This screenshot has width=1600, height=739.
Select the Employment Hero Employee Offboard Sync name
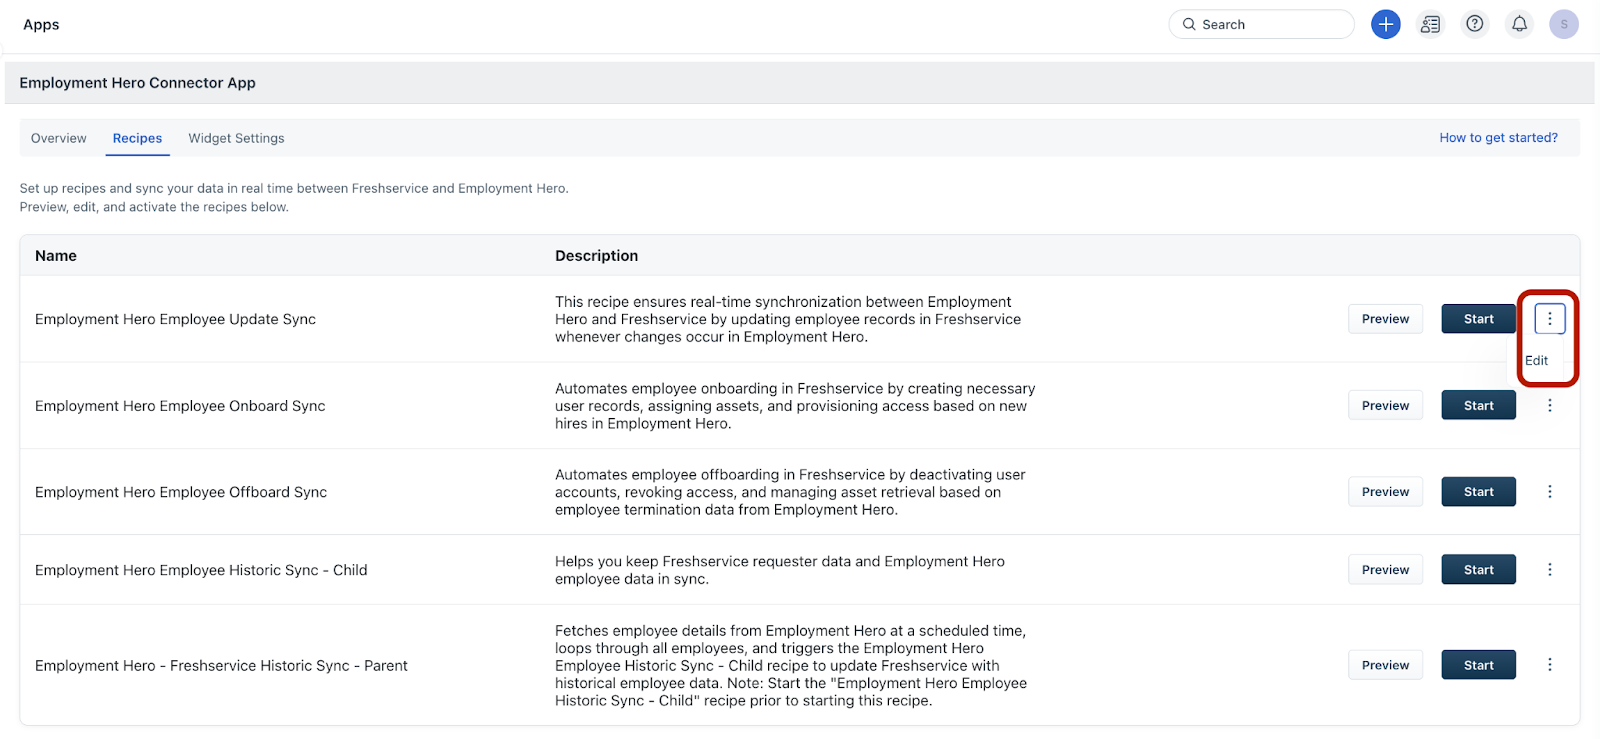[x=181, y=491]
